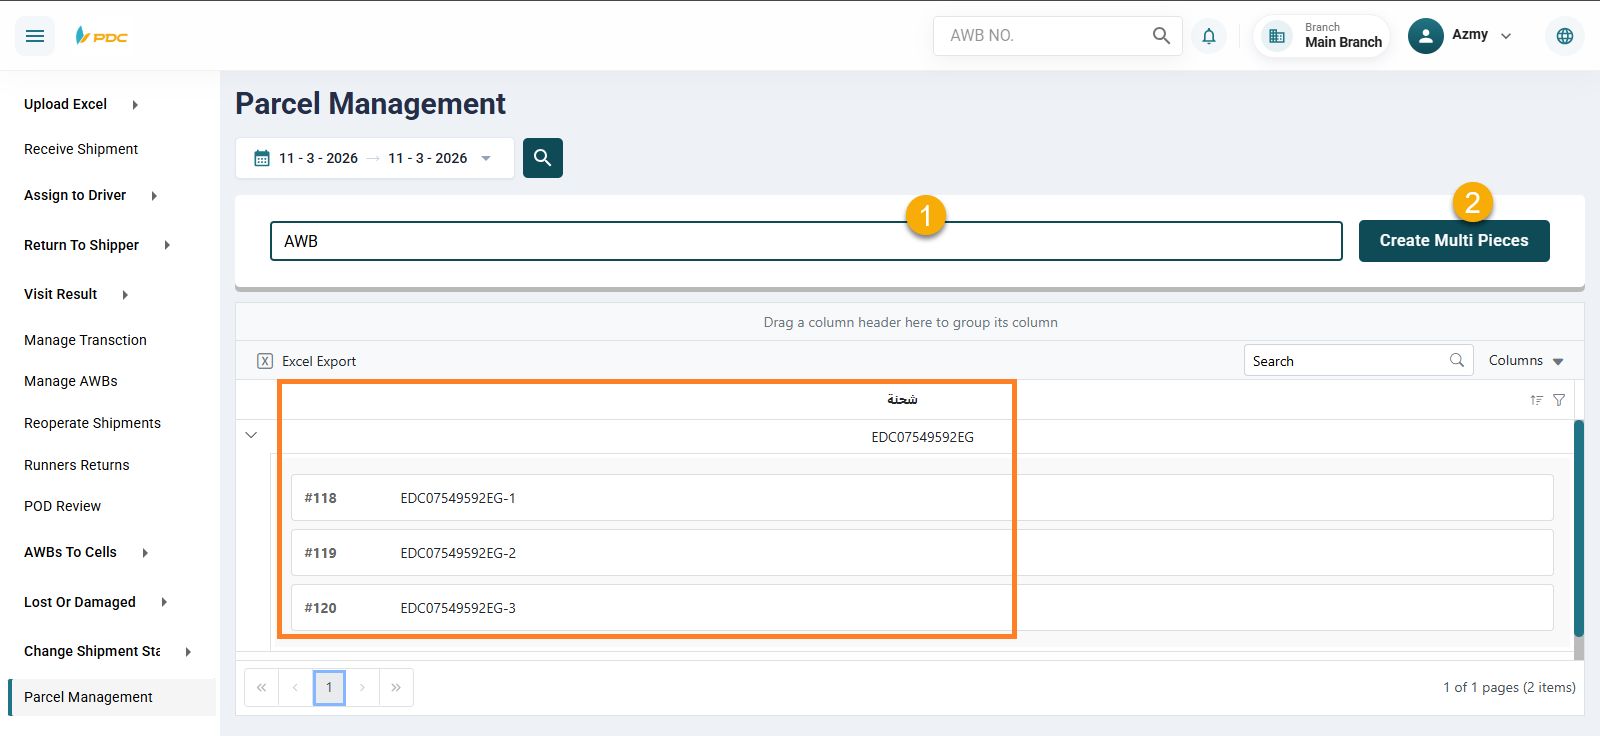
Task: Open the calendar date picker icon
Action: coord(262,158)
